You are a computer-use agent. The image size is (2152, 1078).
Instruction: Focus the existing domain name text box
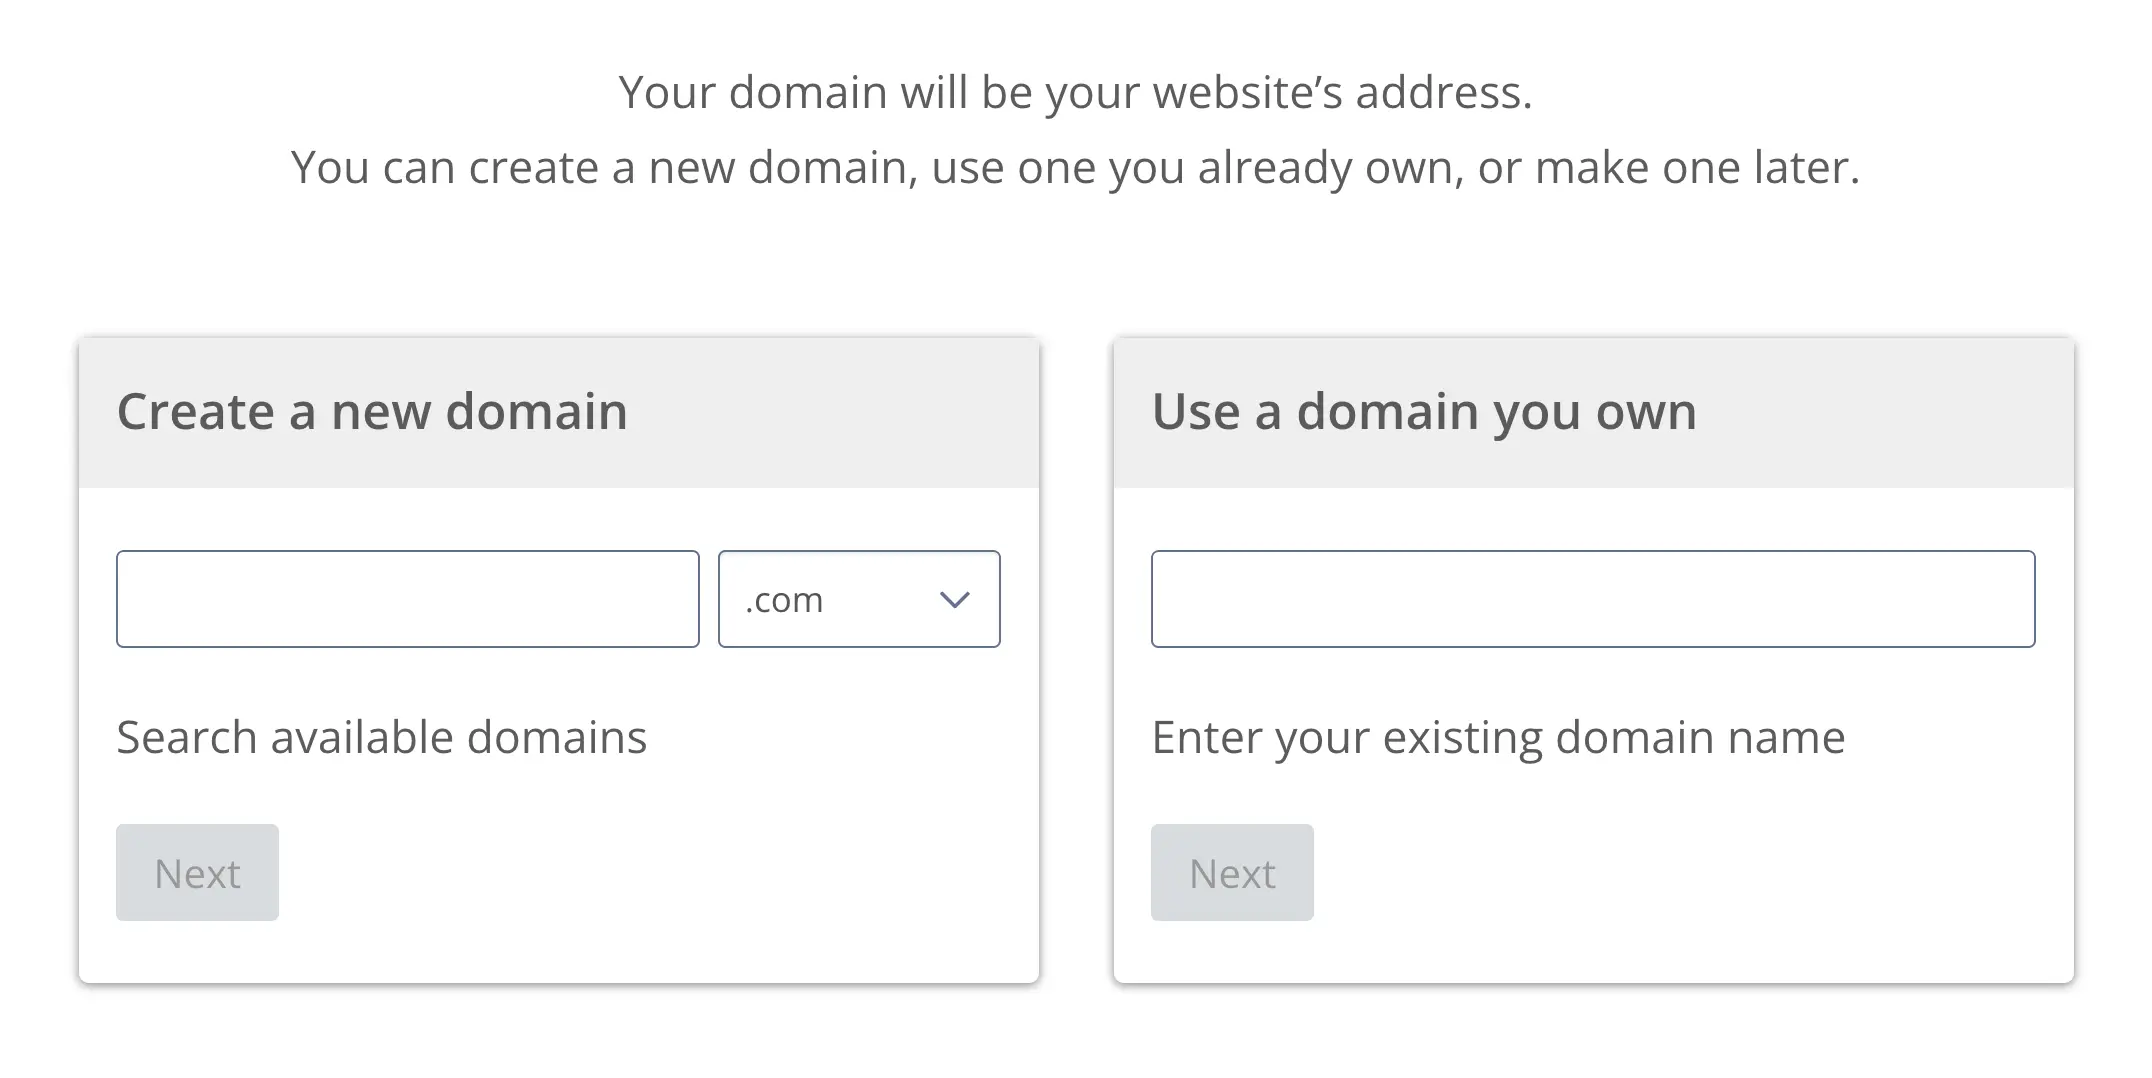click(1592, 599)
